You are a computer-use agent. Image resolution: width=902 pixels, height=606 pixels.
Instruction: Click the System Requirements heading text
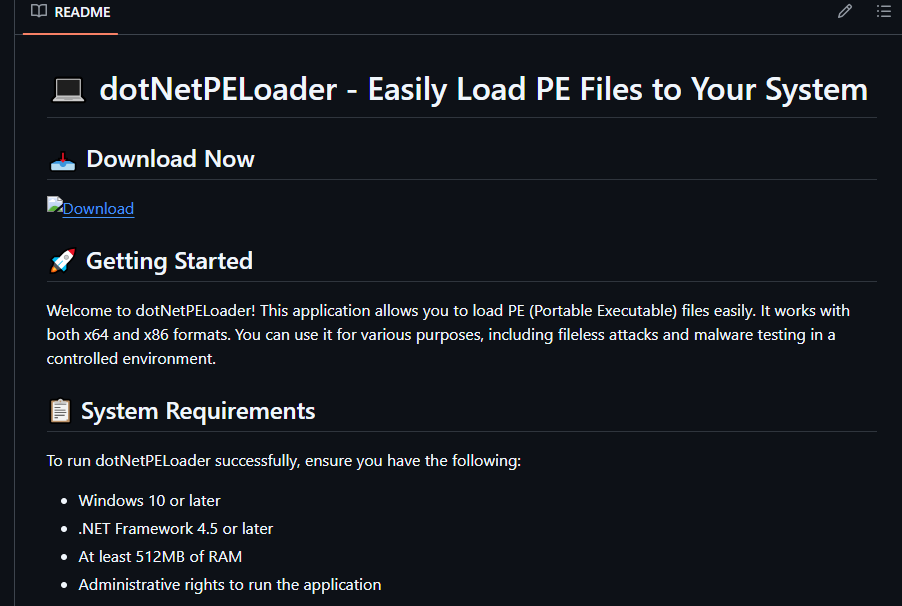(x=198, y=411)
